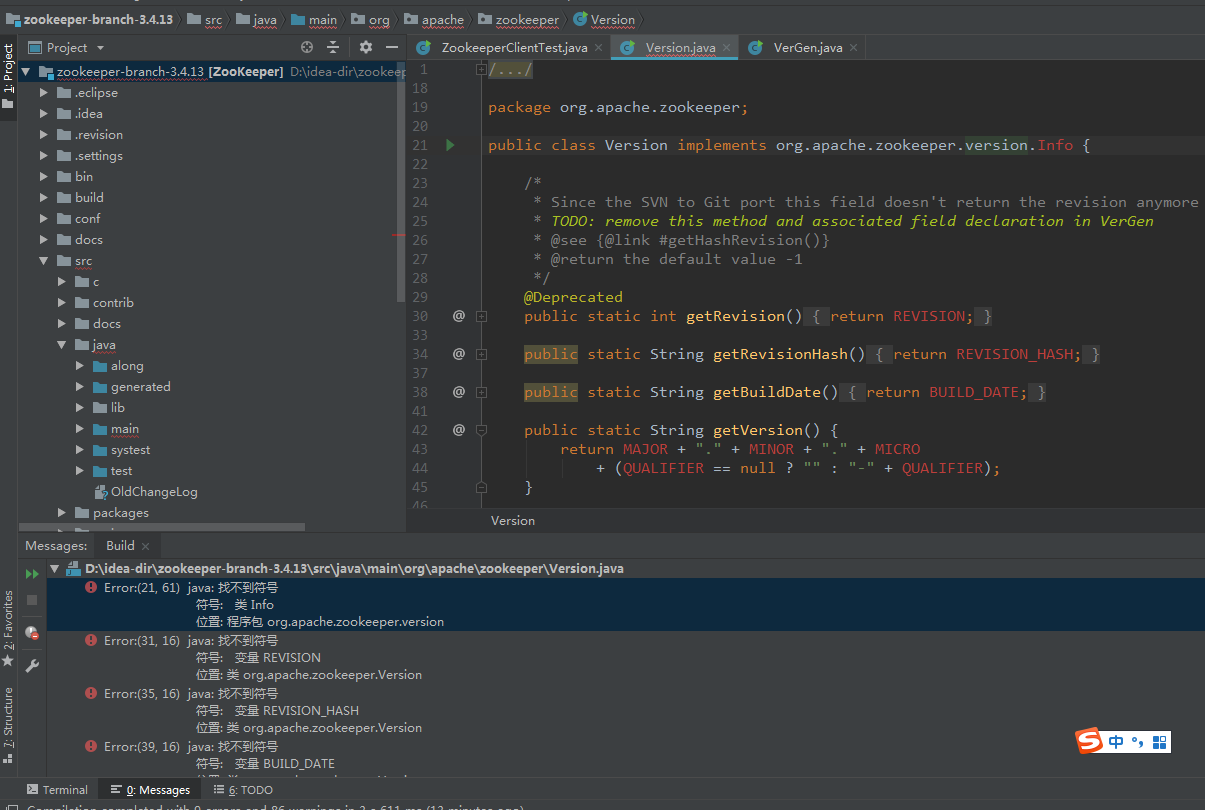The height and width of the screenshot is (810, 1205).
Task: Collapse the getVersion() method fold marker
Action: click(481, 430)
